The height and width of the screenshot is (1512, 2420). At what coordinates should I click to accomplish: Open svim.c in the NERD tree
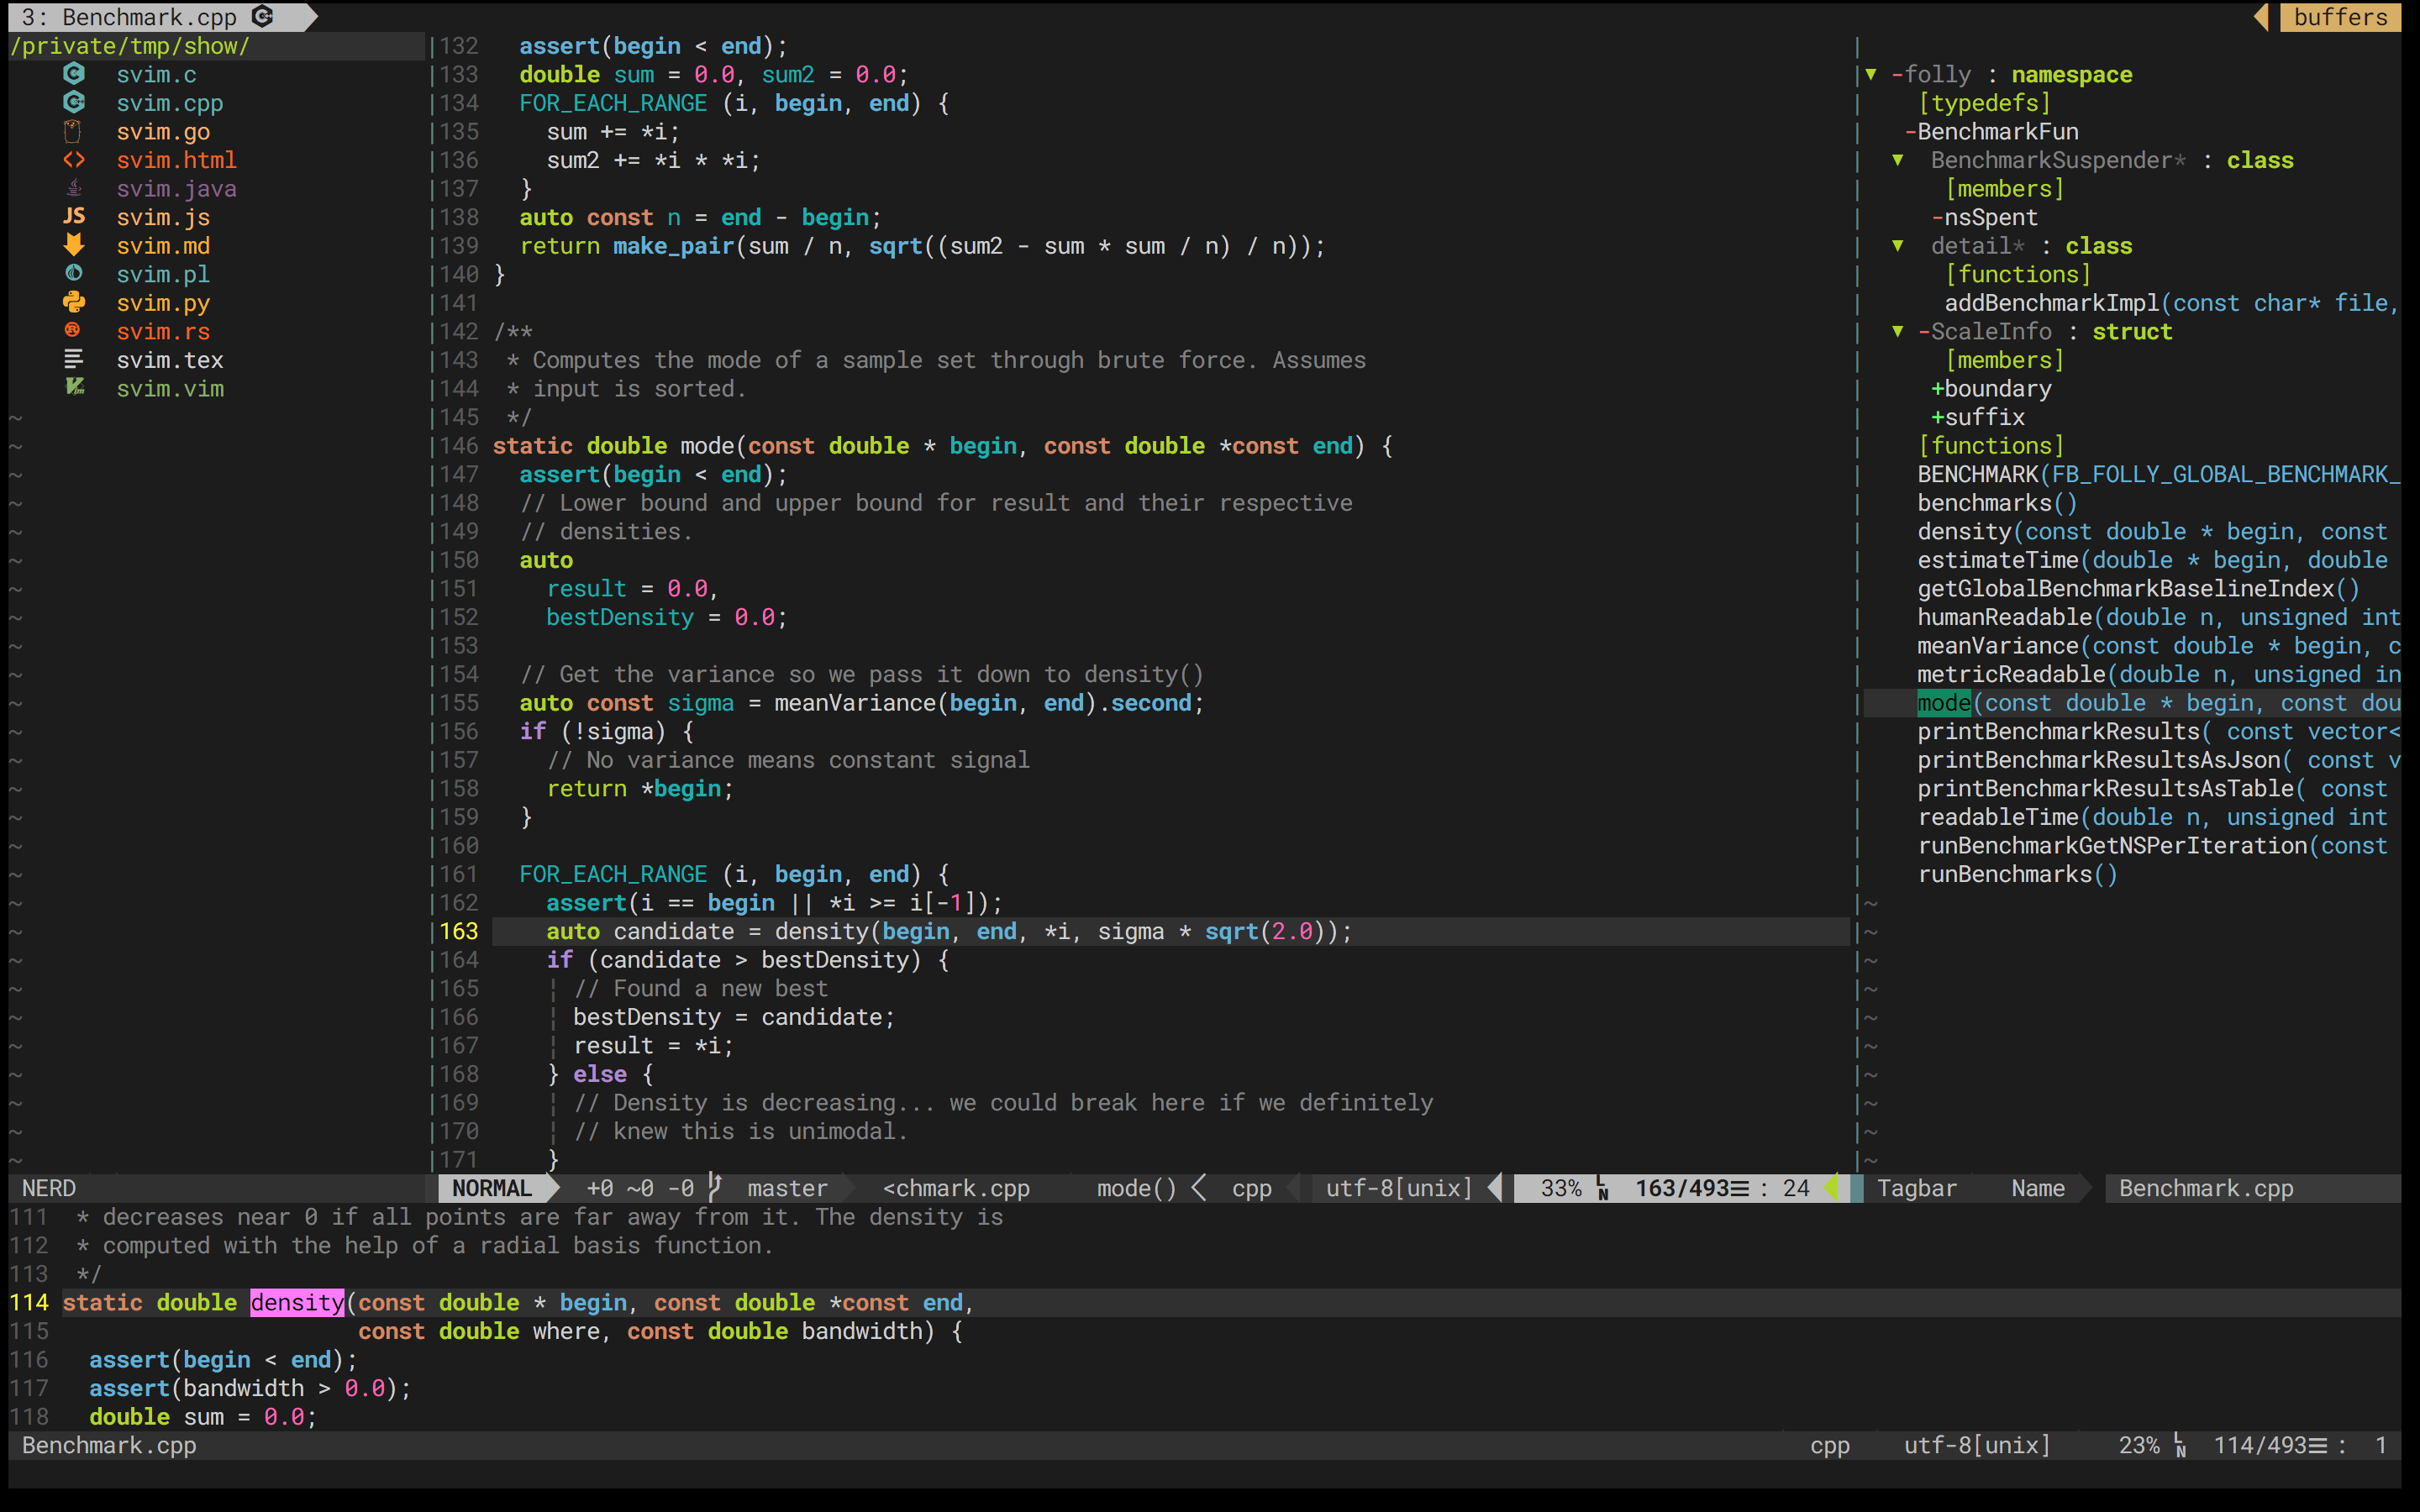156,75
